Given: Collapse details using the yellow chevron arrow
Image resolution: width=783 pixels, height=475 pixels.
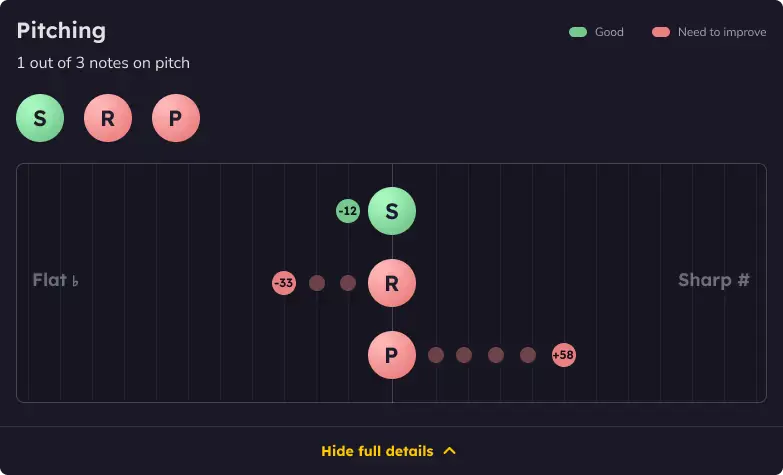Looking at the screenshot, I should [449, 451].
